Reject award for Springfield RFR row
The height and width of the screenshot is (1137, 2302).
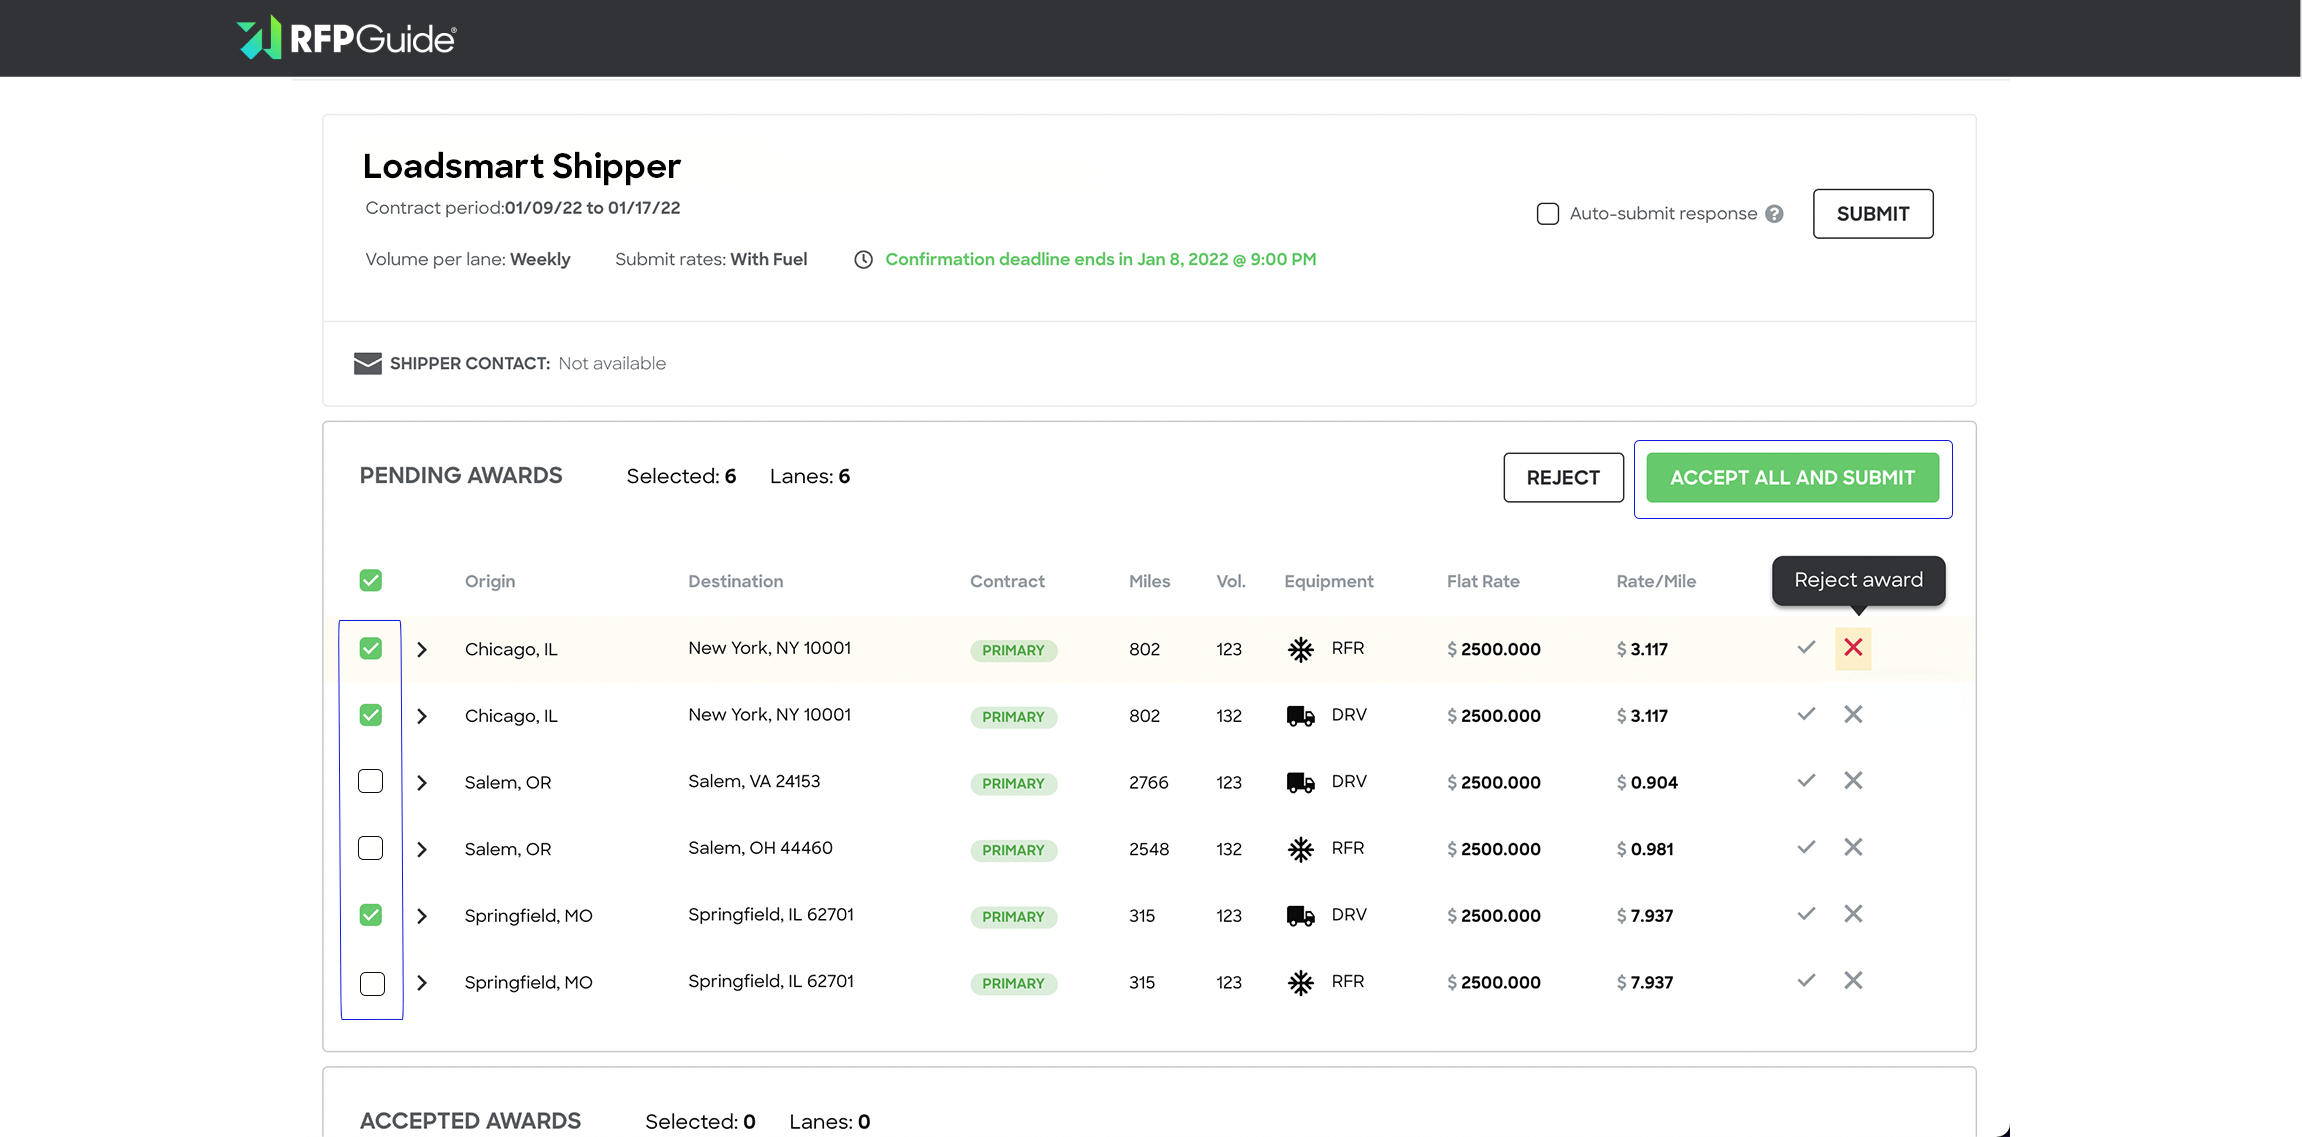pyautogui.click(x=1853, y=981)
